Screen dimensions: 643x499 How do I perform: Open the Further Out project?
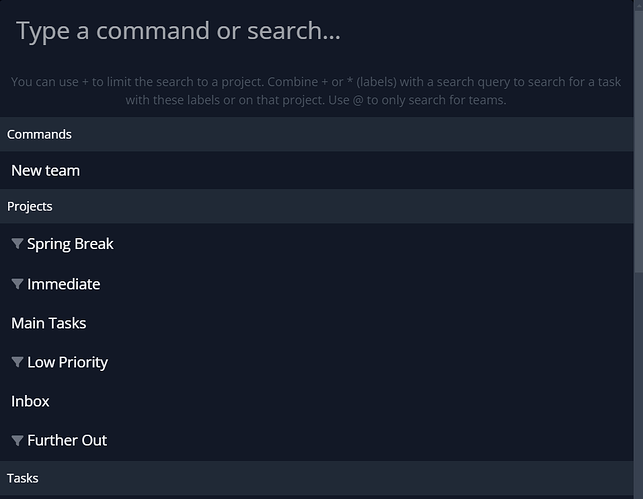pyautogui.click(x=67, y=440)
